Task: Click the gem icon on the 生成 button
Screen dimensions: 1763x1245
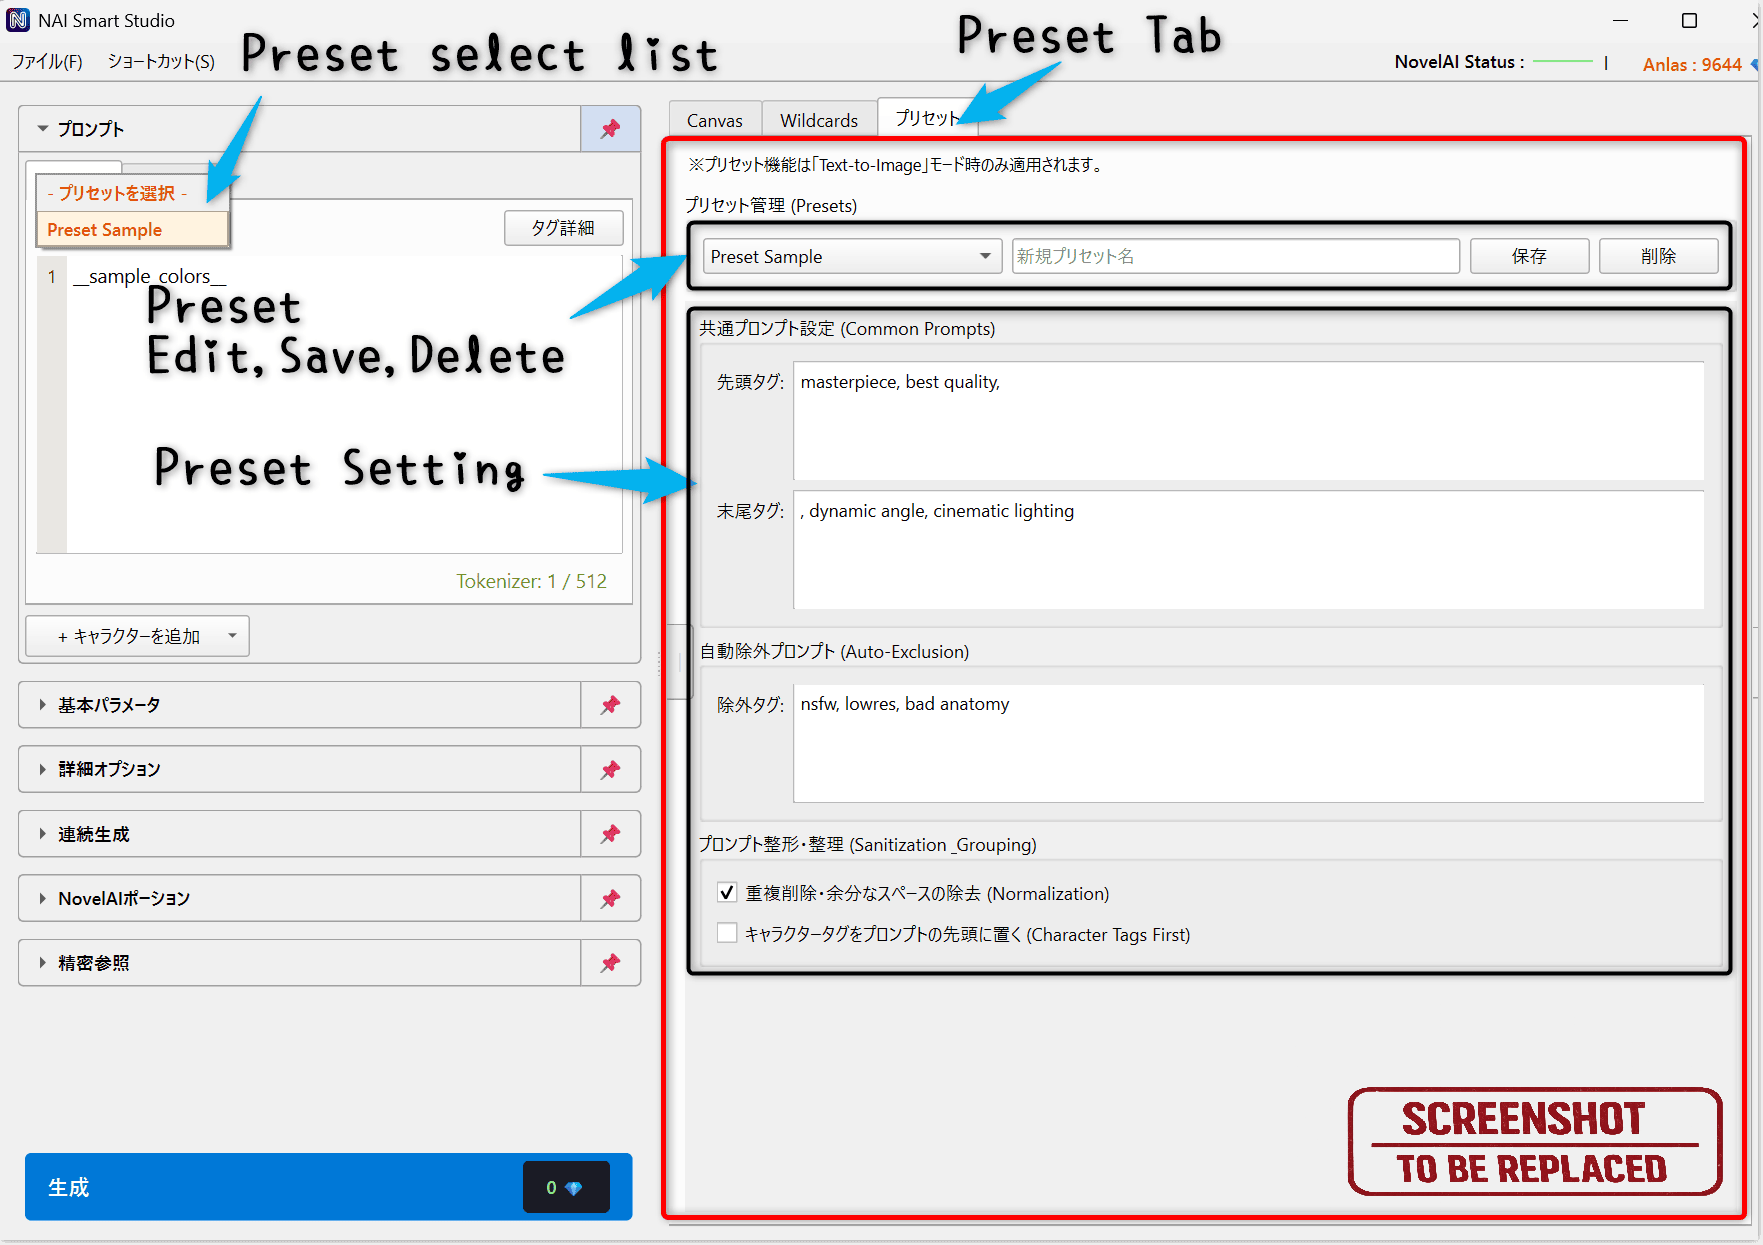Action: pyautogui.click(x=576, y=1187)
